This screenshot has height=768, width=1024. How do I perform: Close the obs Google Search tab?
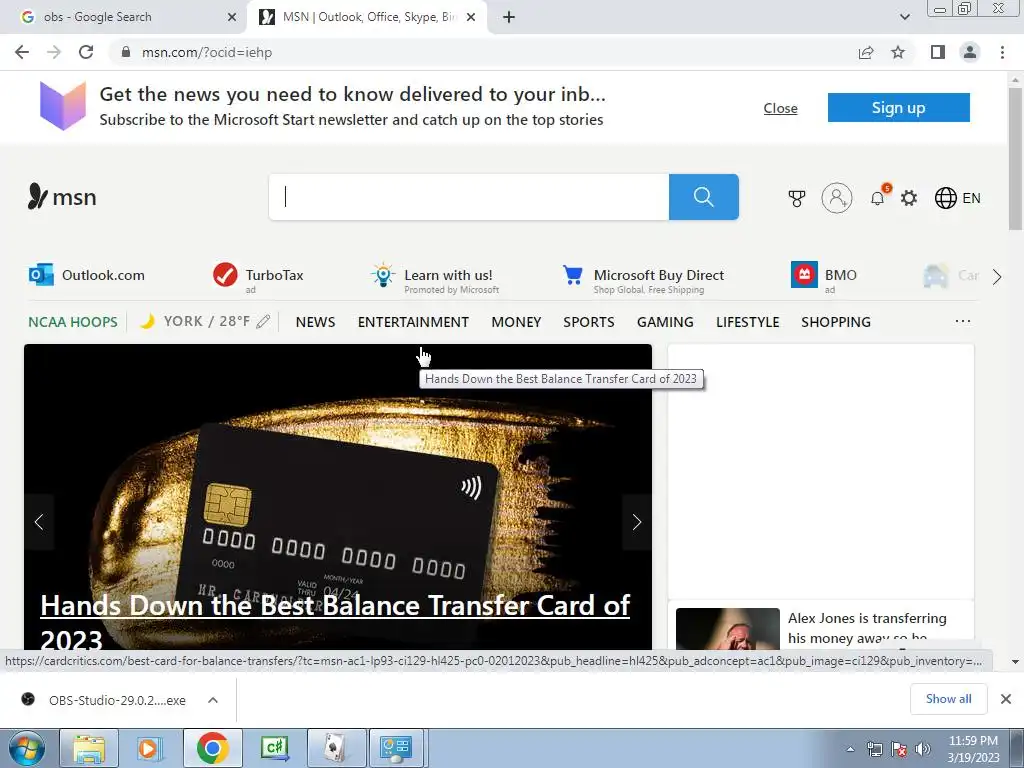pyautogui.click(x=232, y=17)
